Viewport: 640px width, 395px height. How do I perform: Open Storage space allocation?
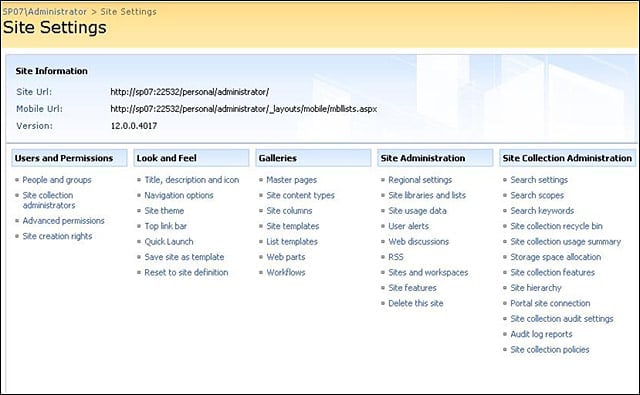556,257
